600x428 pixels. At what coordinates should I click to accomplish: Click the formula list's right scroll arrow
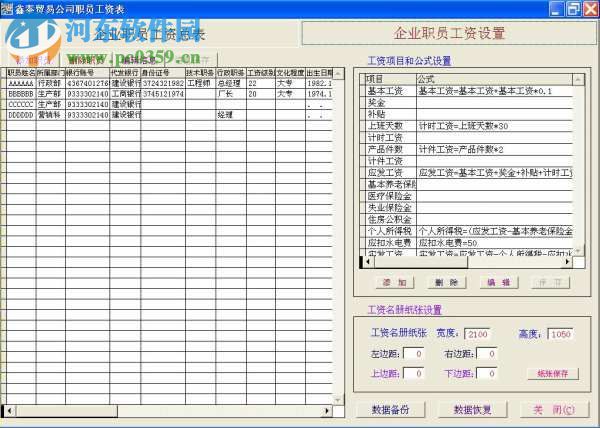pos(567,262)
